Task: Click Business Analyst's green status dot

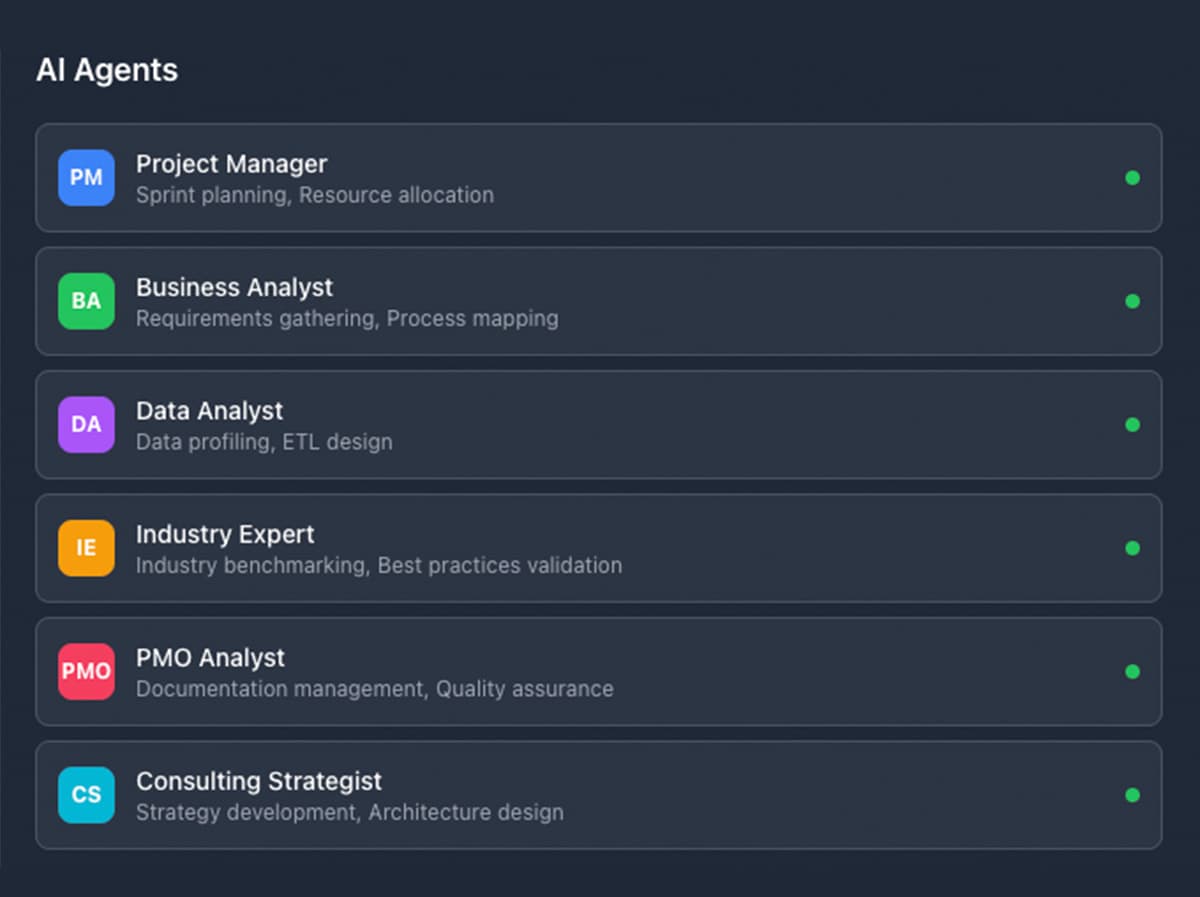Action: [1132, 301]
